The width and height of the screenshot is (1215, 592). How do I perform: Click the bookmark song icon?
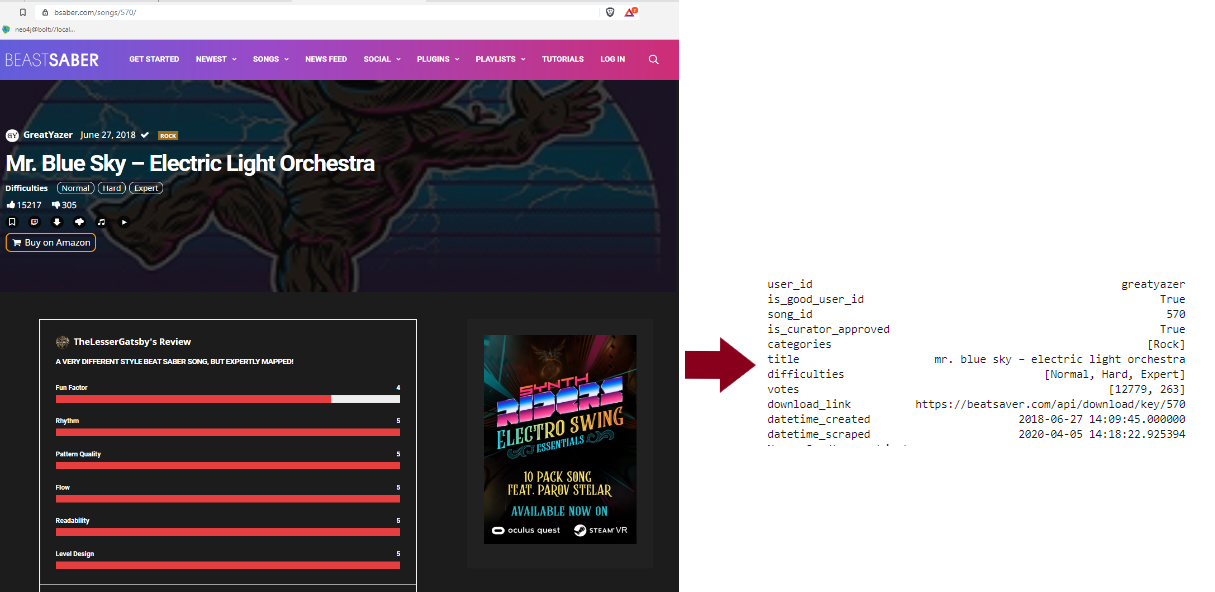[12, 222]
